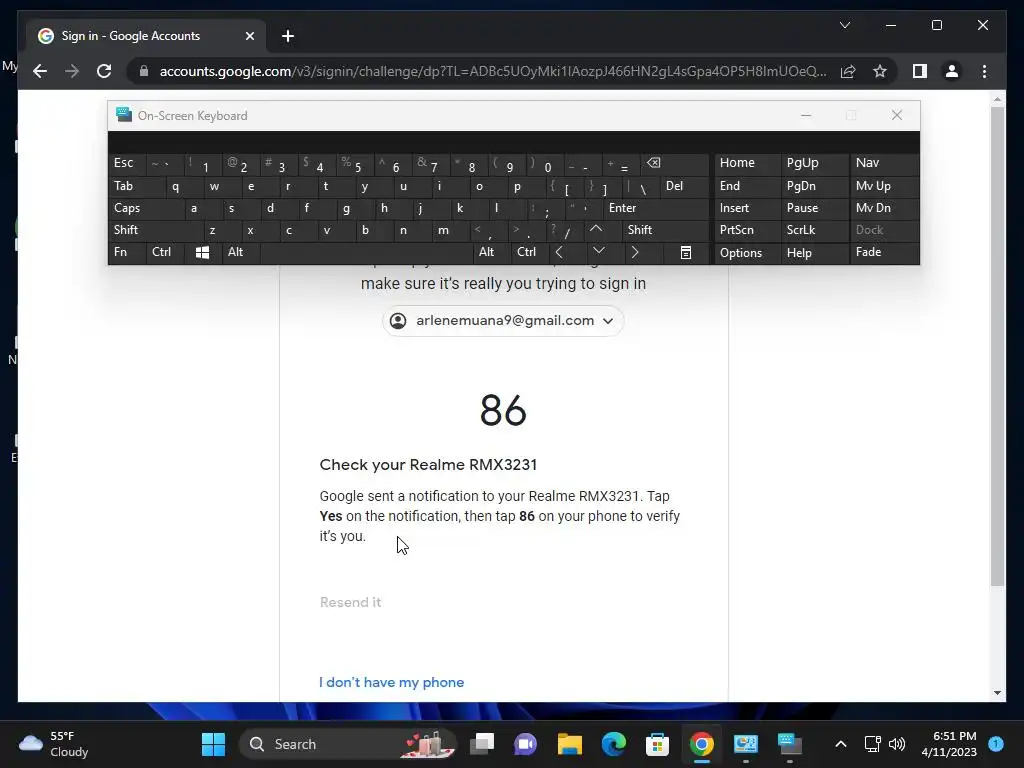
Task: Click the address bar URL
Action: click(x=492, y=71)
